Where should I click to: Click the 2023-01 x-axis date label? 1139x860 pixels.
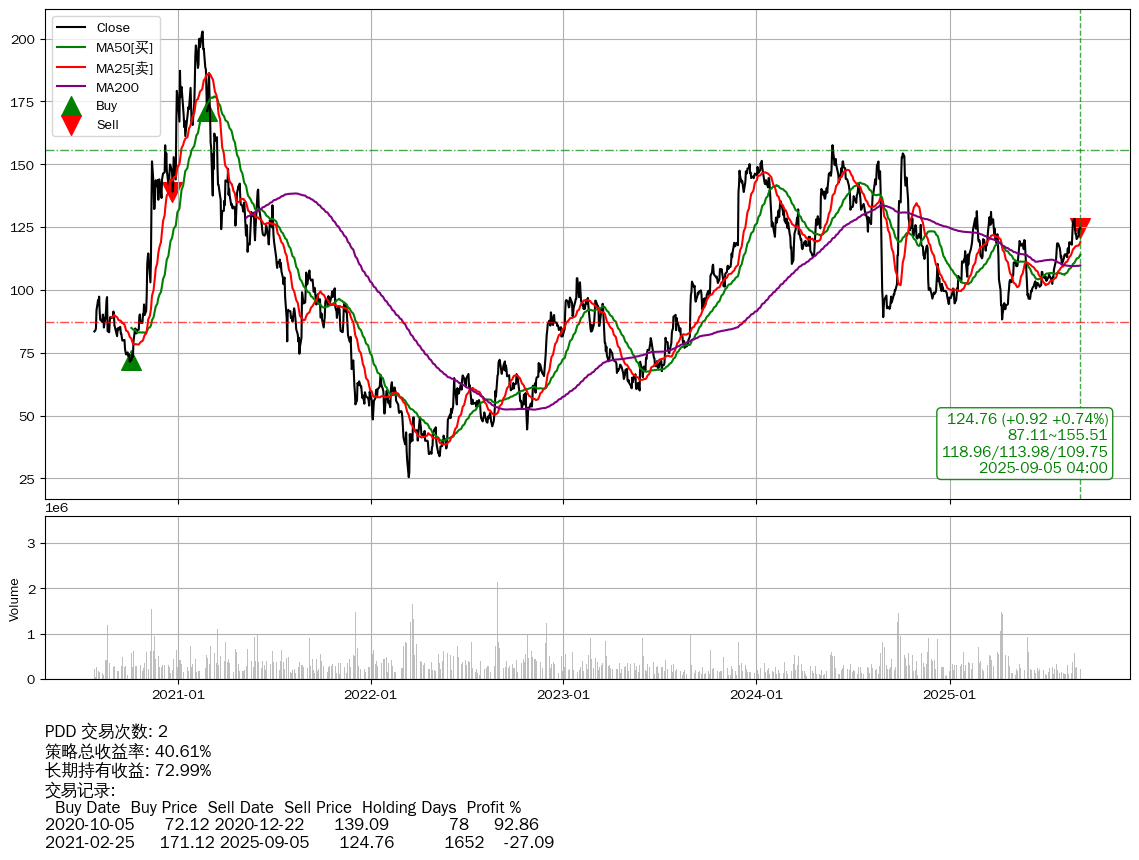coord(564,694)
